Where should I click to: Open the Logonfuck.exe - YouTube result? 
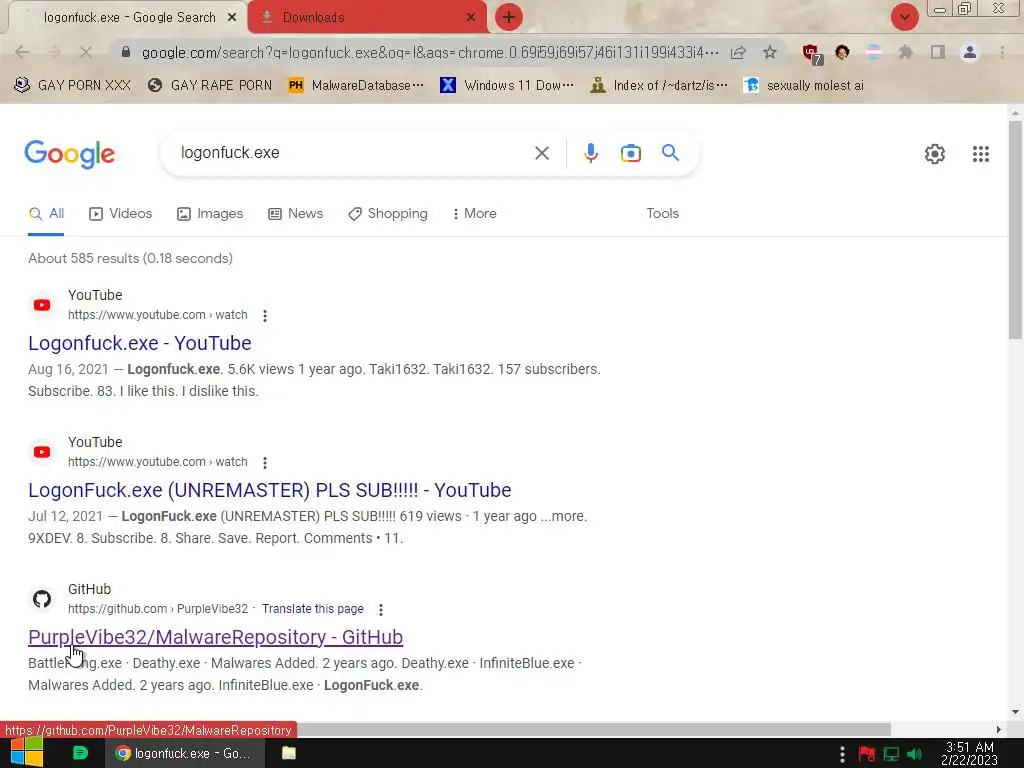(x=140, y=343)
